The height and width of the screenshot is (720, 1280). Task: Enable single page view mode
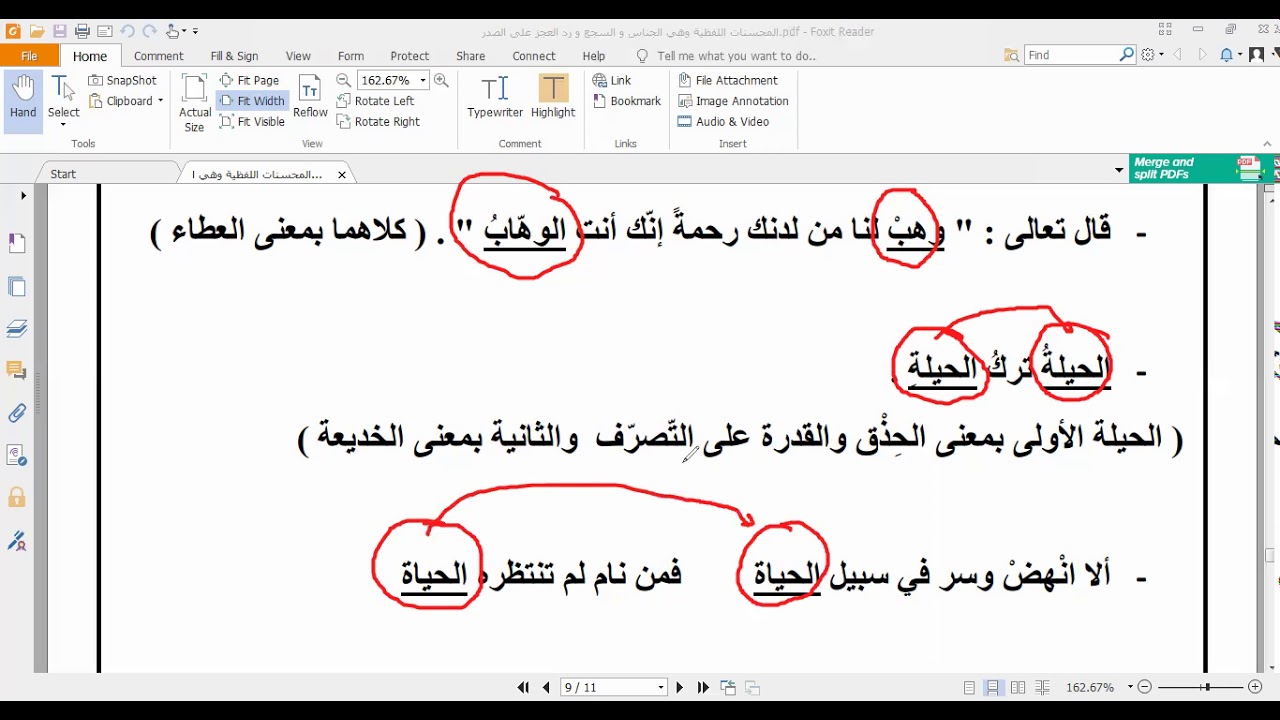click(x=969, y=687)
